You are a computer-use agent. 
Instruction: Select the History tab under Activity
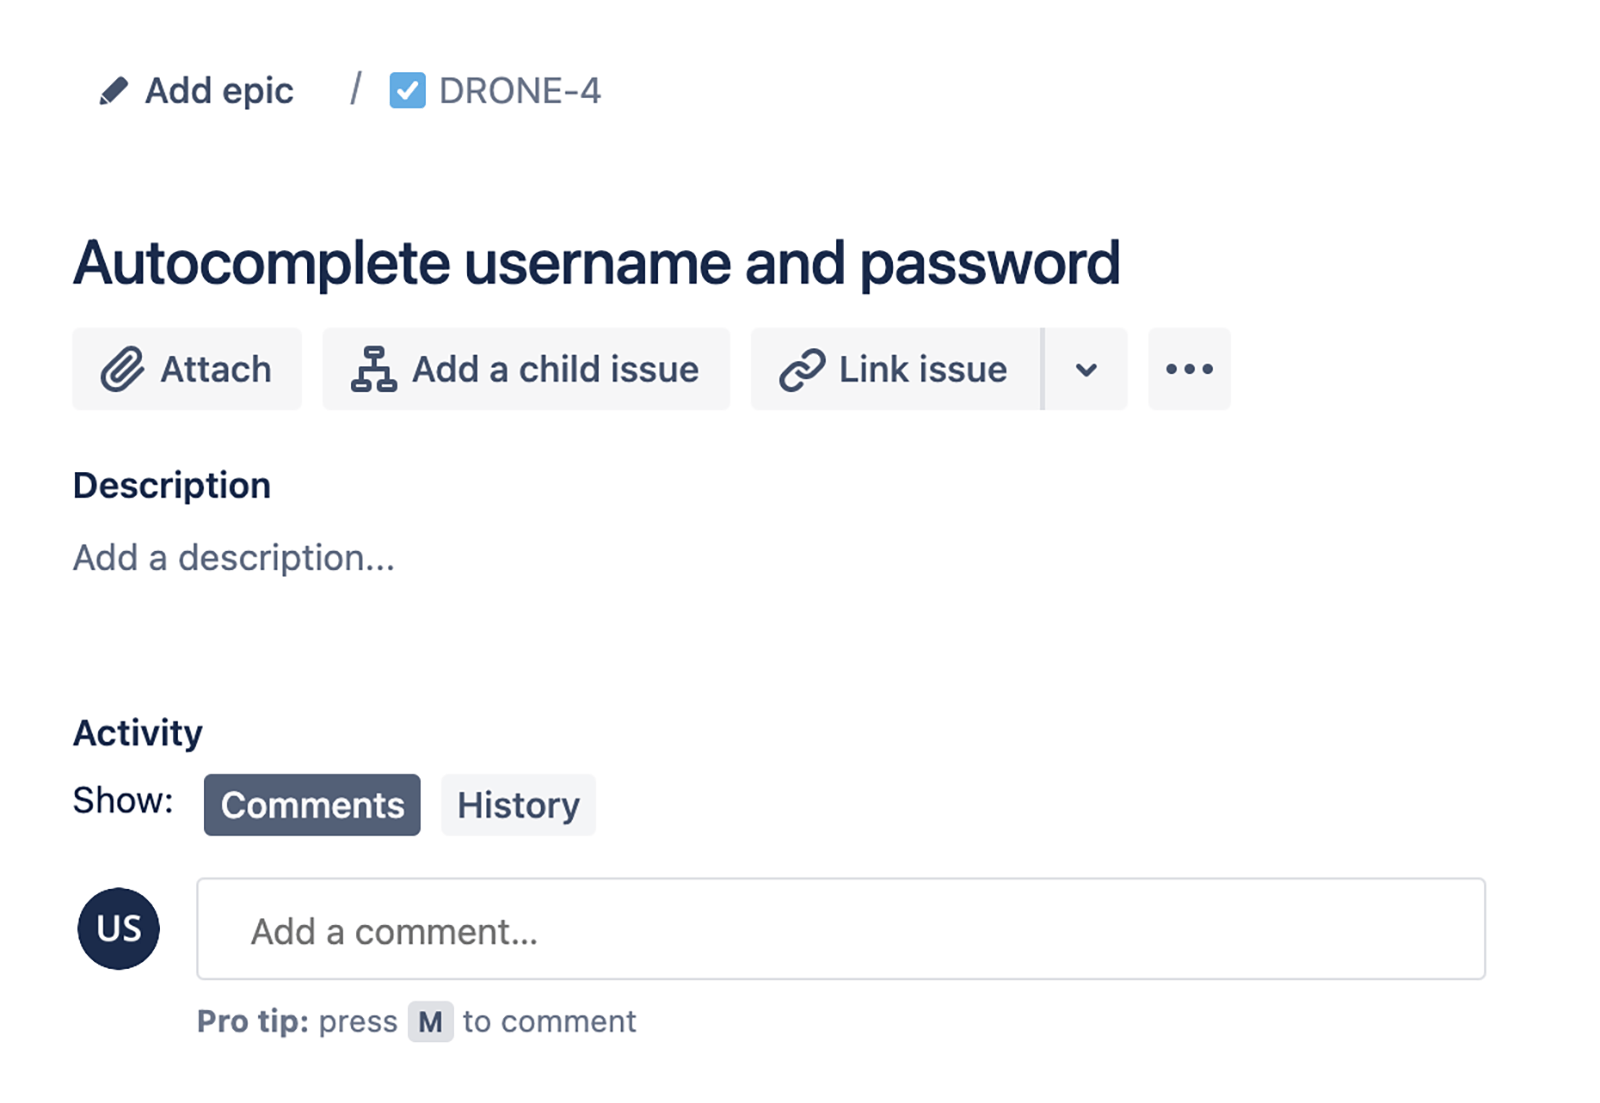coord(518,804)
